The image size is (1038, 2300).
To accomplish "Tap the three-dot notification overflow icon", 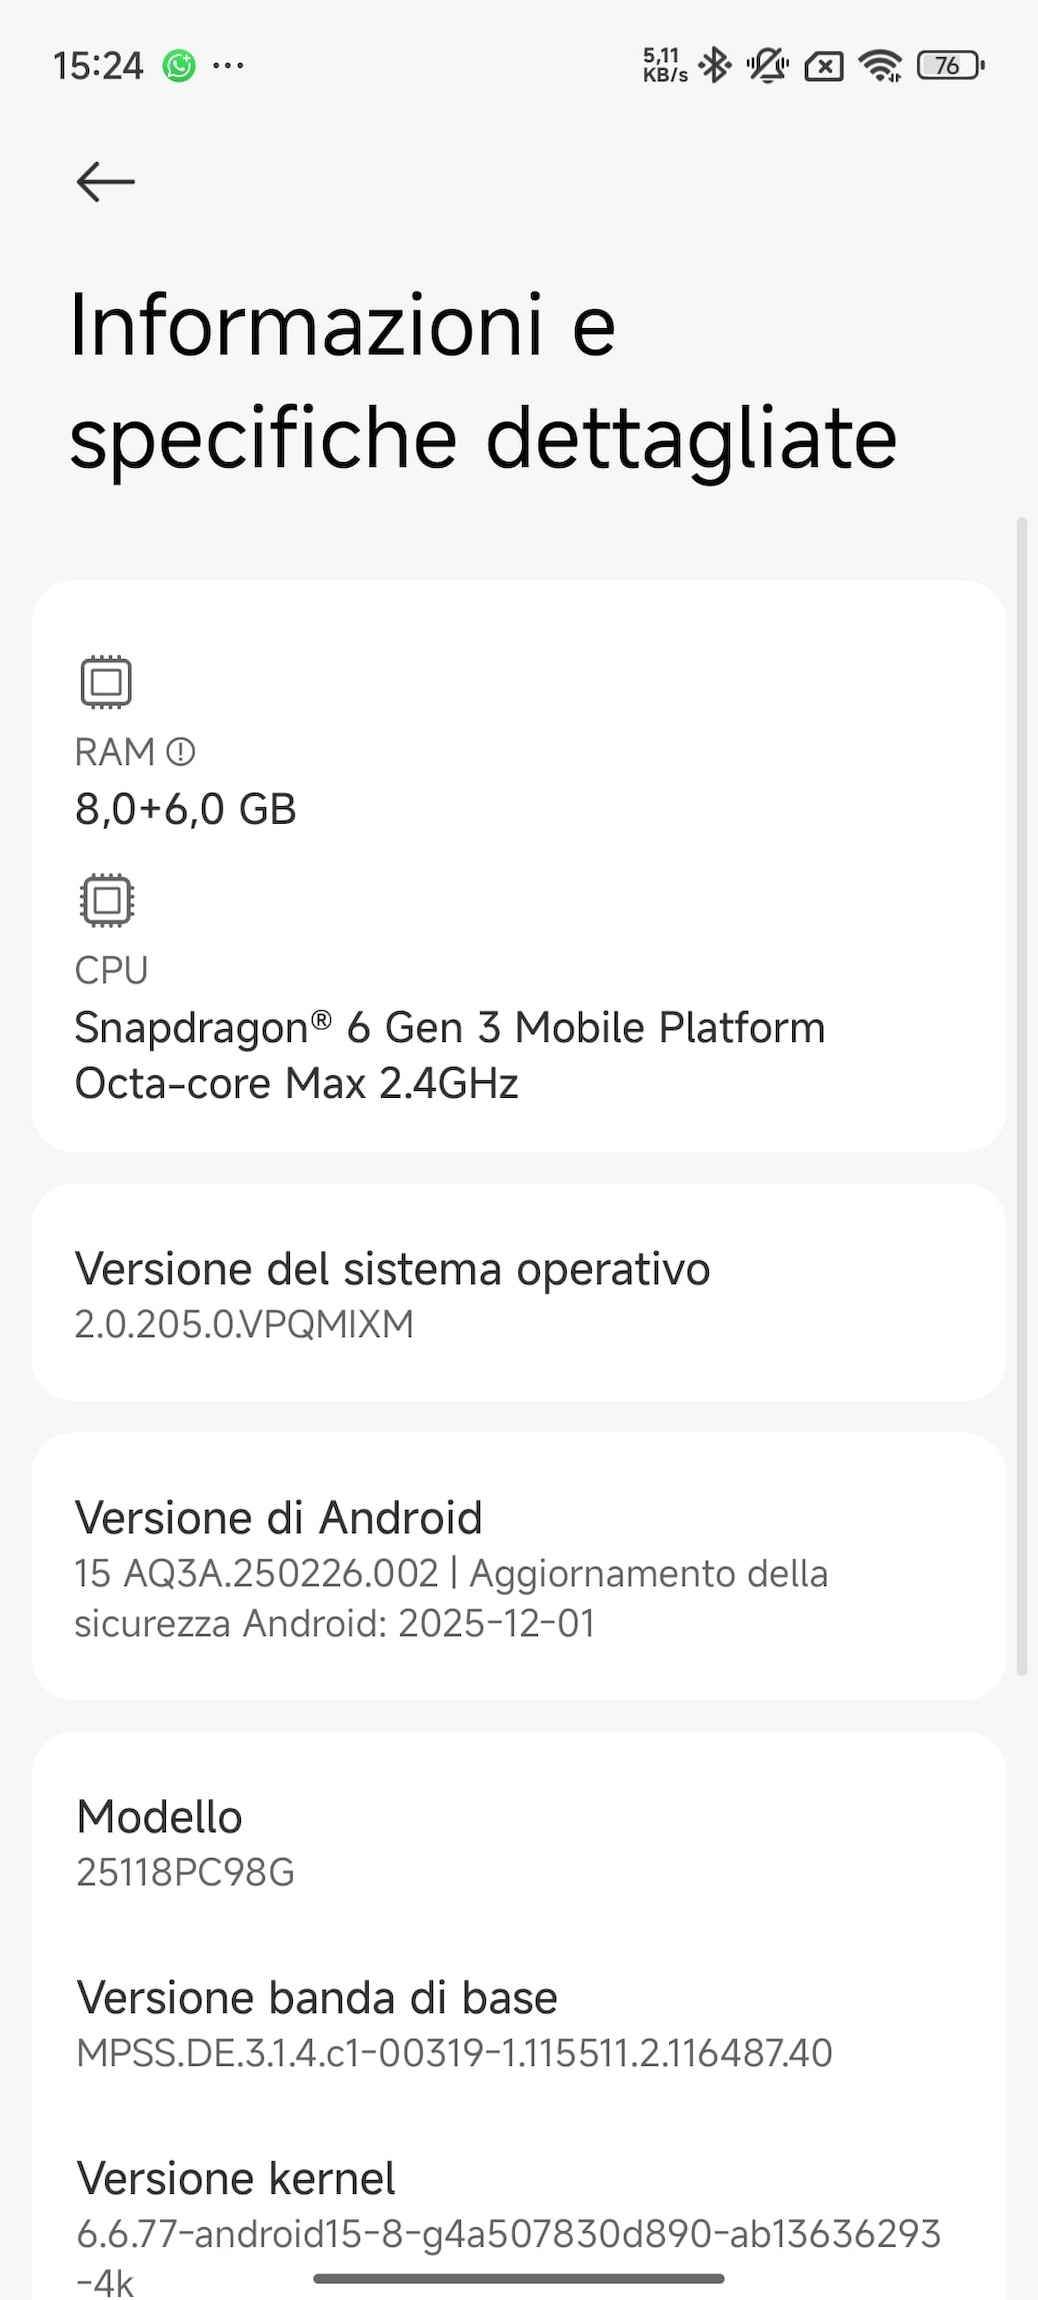I will tap(228, 66).
